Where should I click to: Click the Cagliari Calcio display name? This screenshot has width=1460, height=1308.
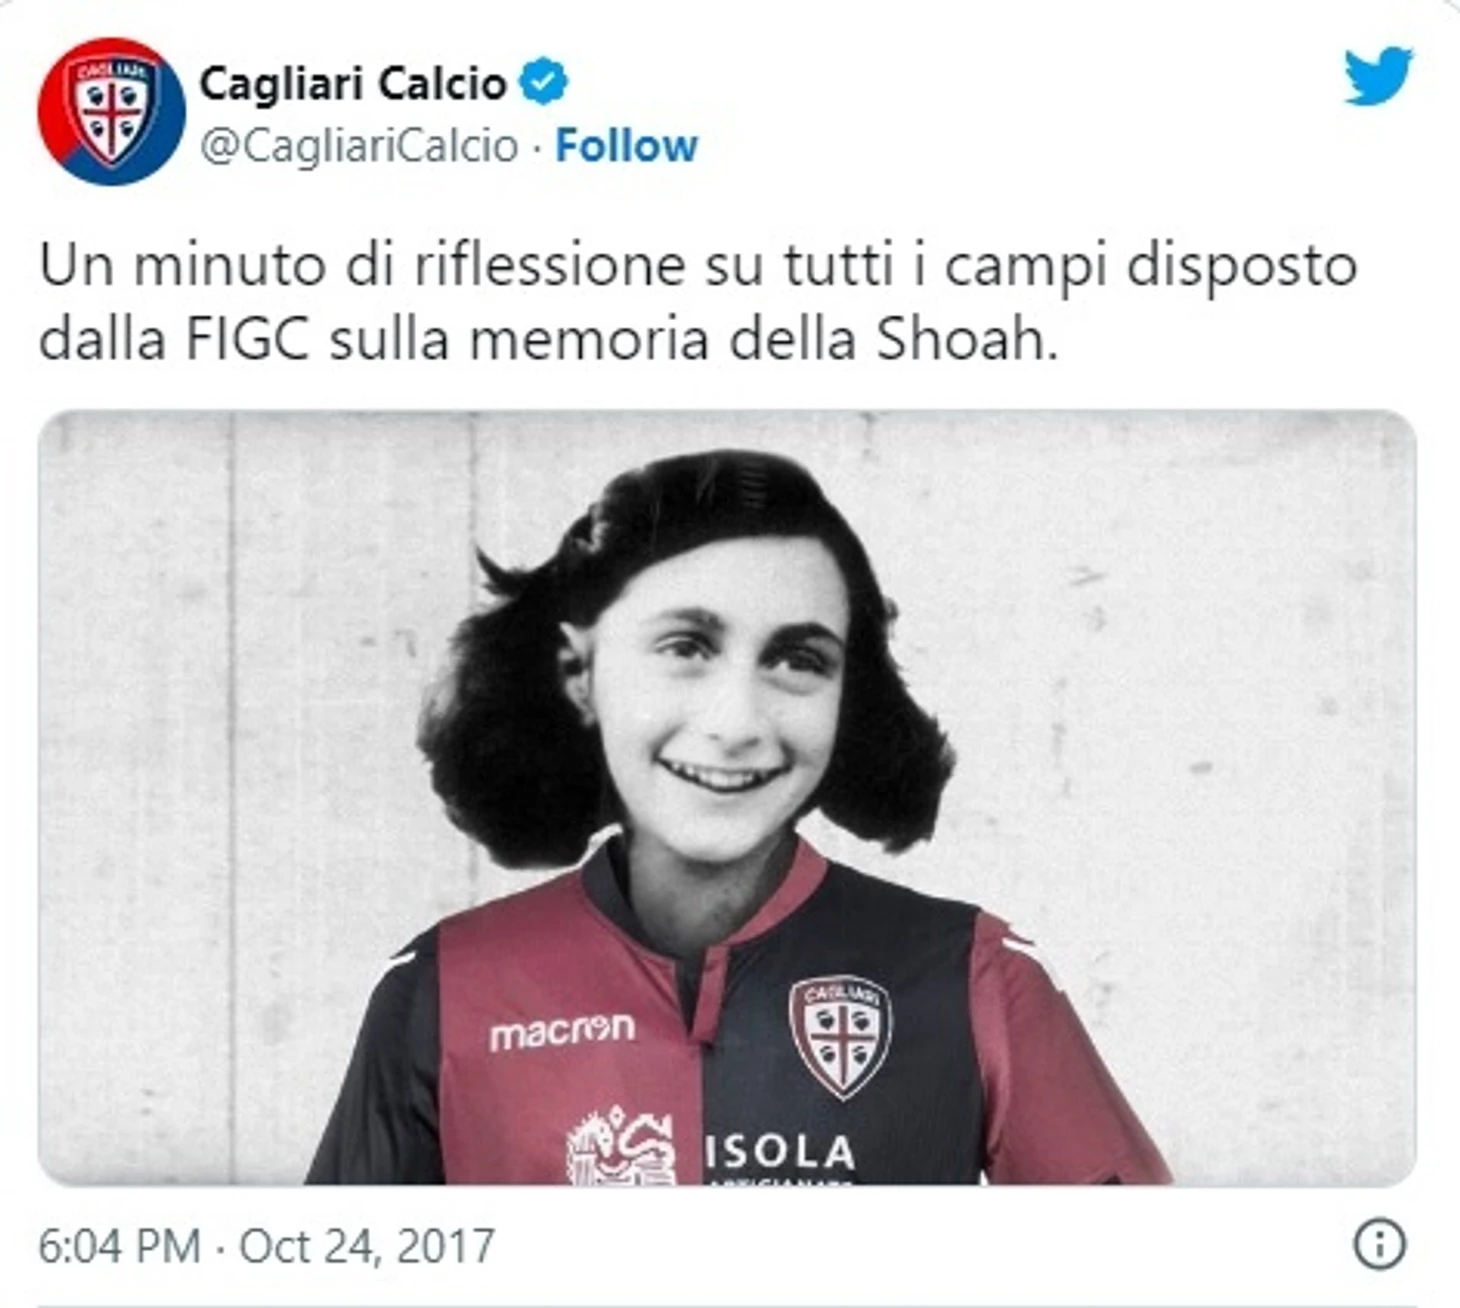click(x=353, y=83)
